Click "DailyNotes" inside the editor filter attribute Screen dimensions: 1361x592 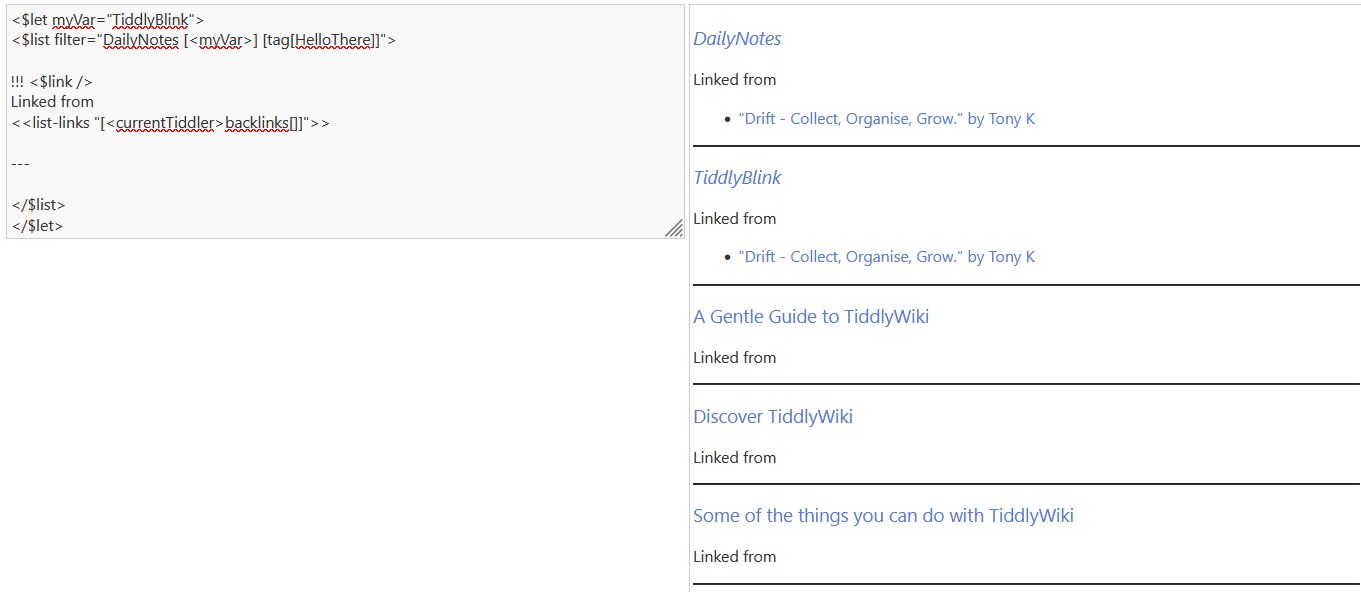[x=141, y=40]
